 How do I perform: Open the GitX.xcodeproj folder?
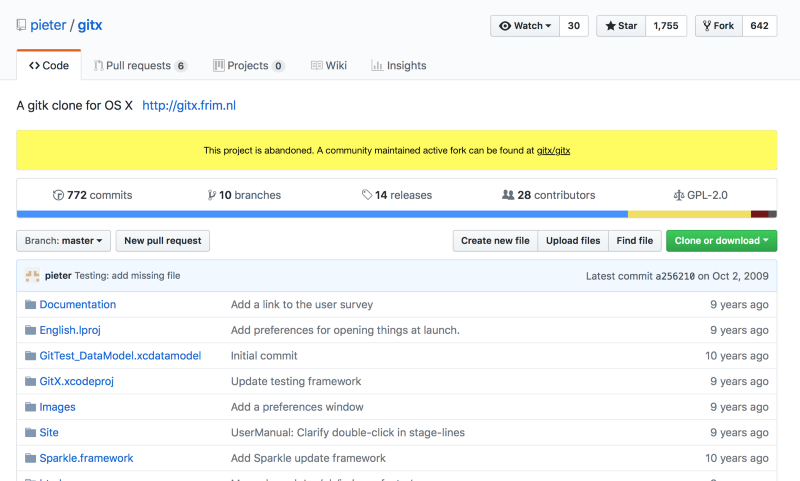tap(77, 381)
